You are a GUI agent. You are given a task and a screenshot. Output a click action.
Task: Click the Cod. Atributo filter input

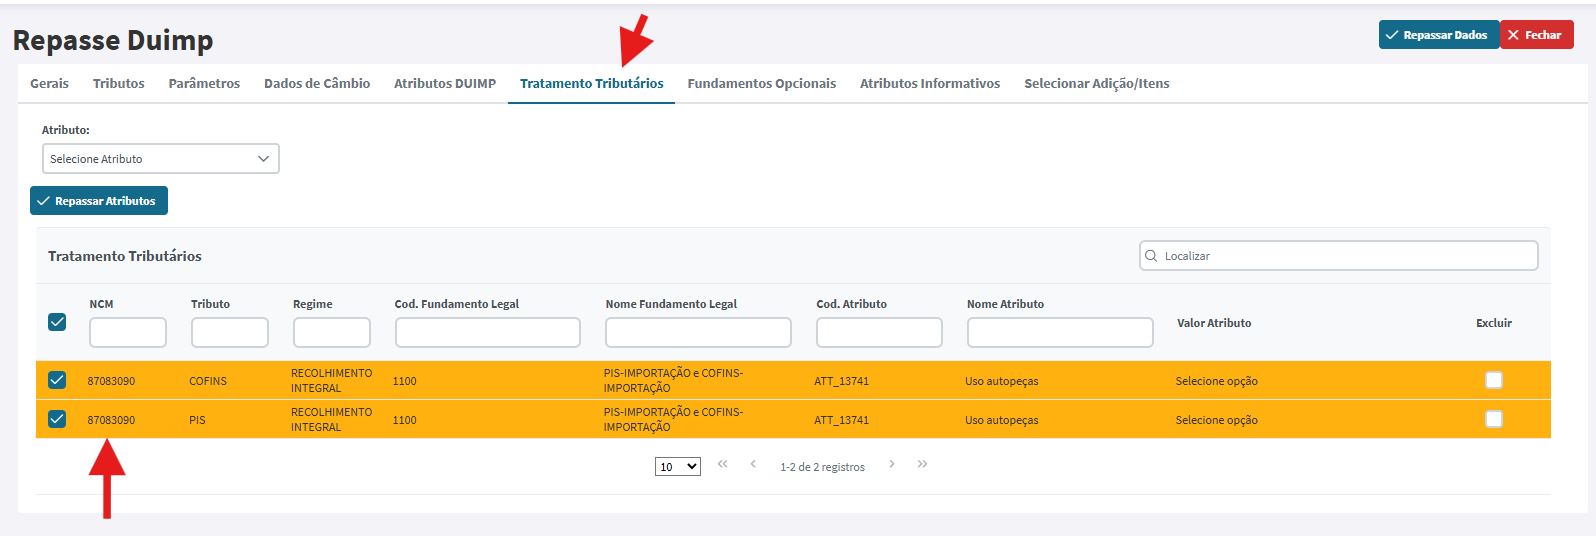coord(879,333)
